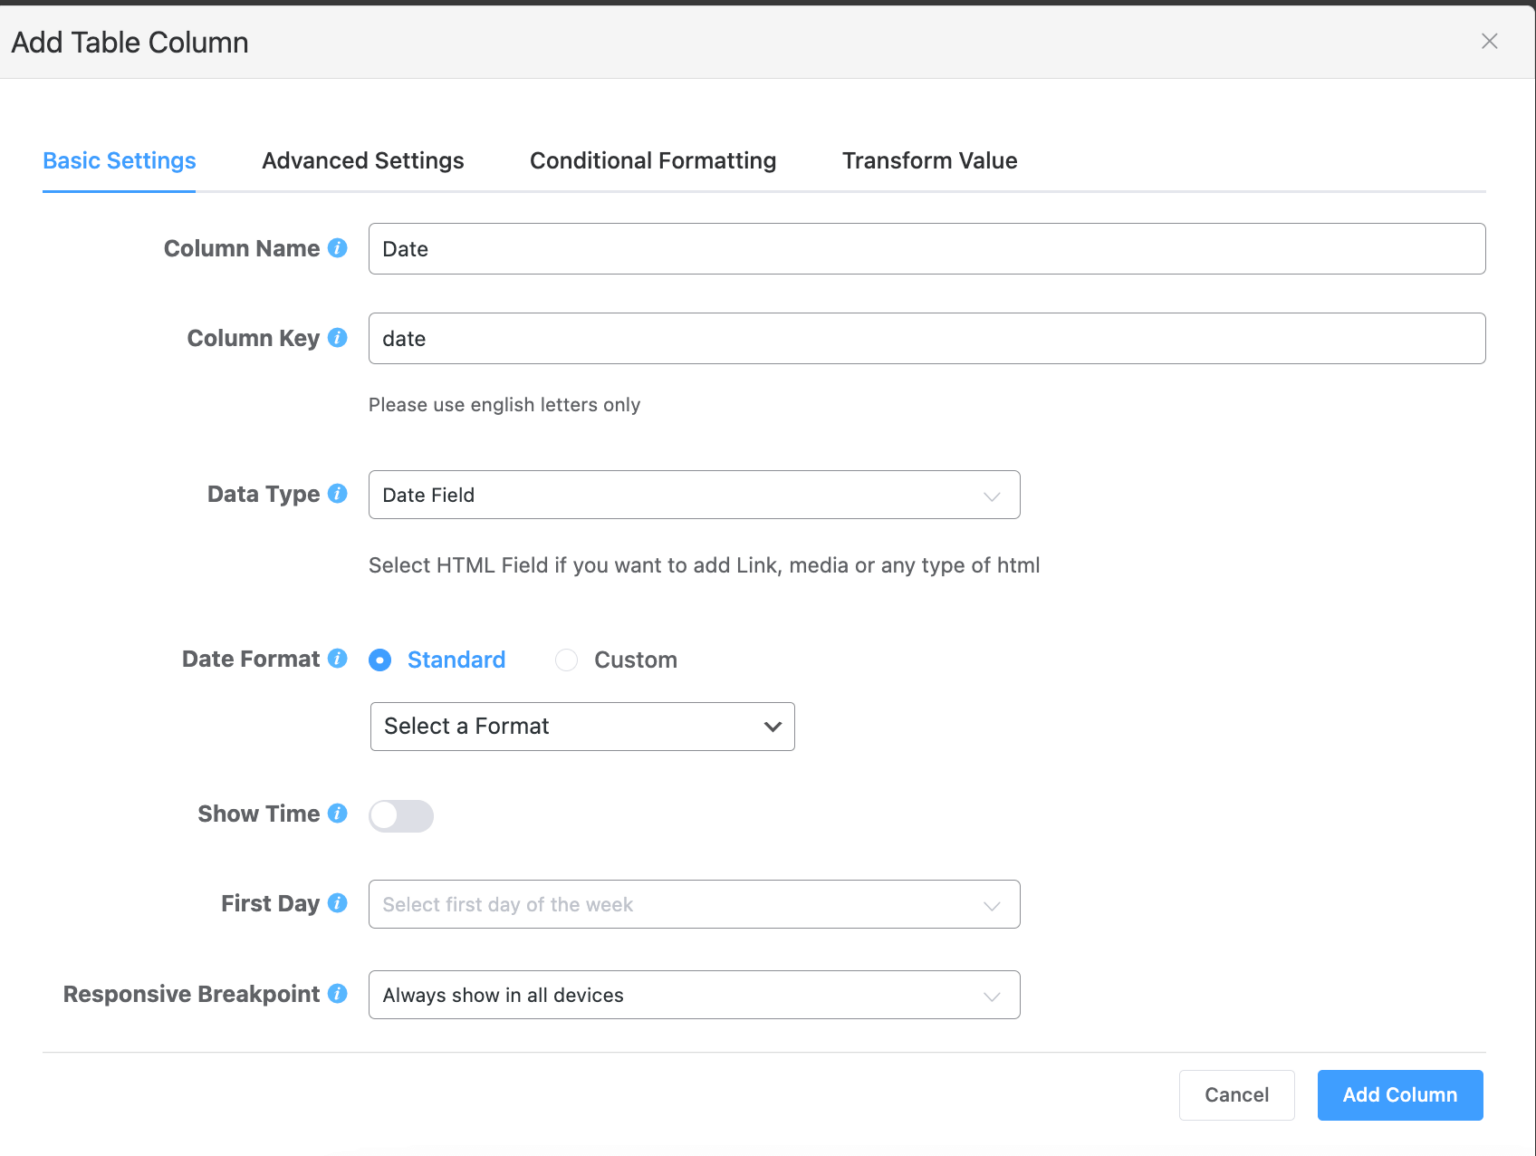The height and width of the screenshot is (1156, 1536).
Task: Open the Data Type dropdown
Action: pyautogui.click(x=693, y=494)
